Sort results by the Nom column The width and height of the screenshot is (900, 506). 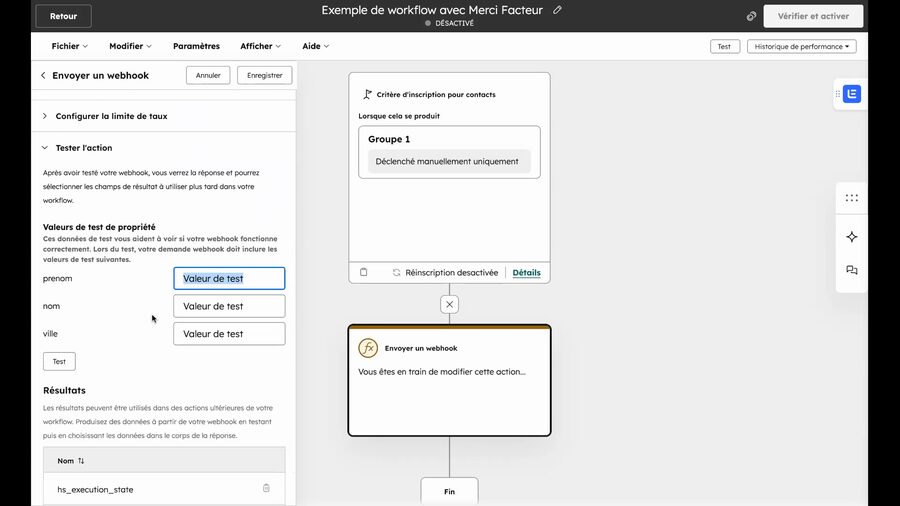pos(71,461)
